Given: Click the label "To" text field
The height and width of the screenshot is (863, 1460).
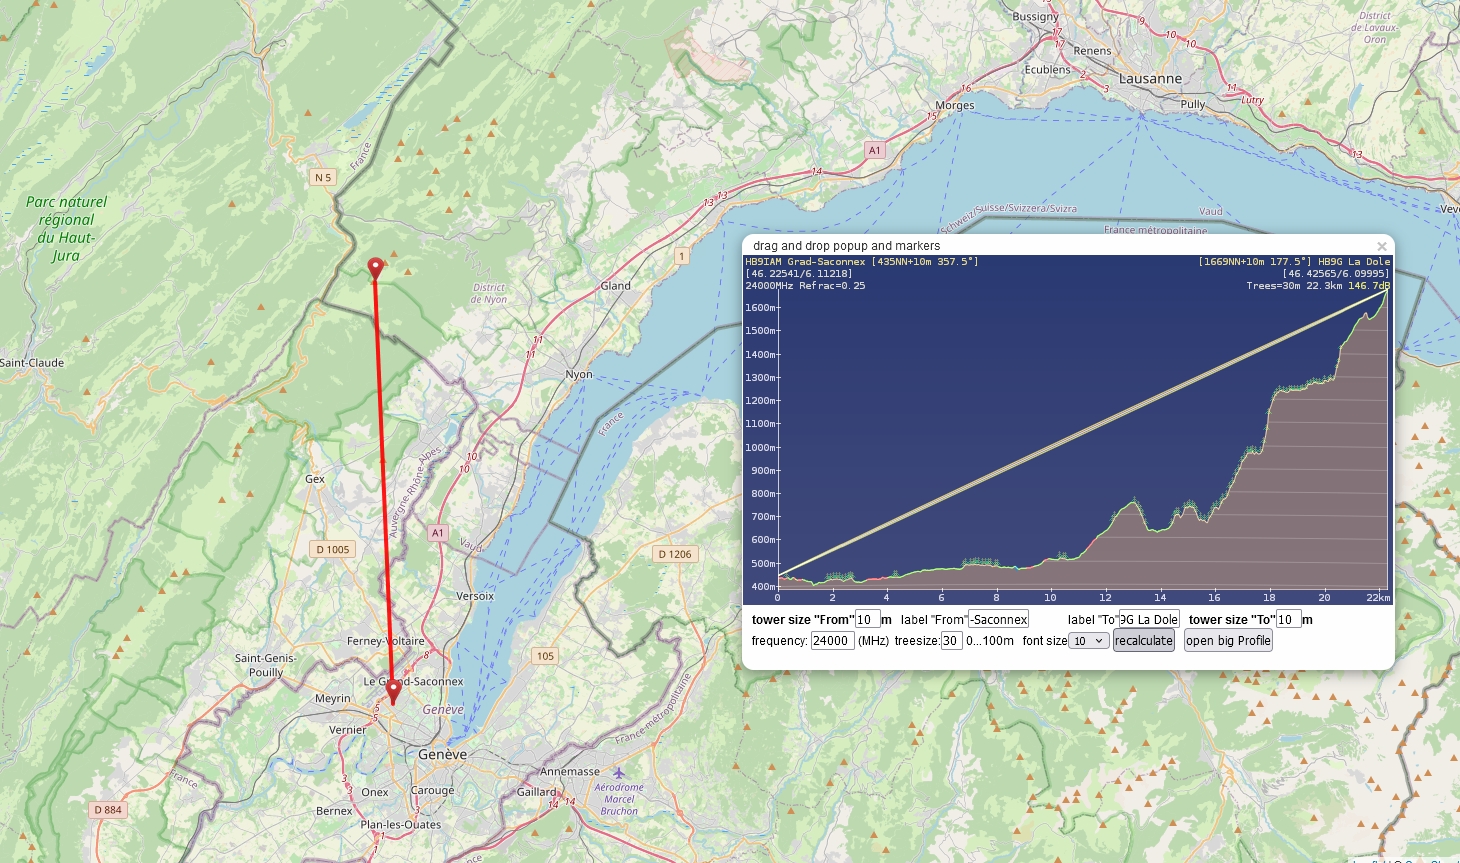Looking at the screenshot, I should 1148,620.
